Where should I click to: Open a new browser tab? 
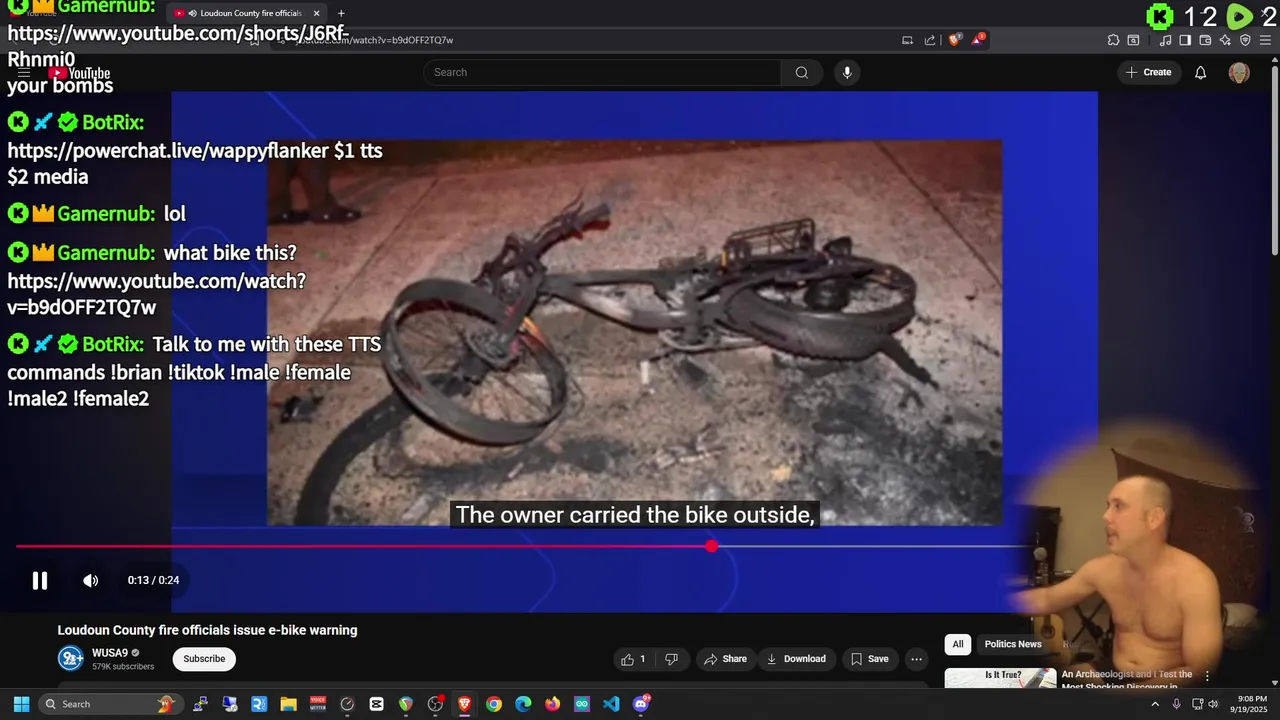pyautogui.click(x=341, y=13)
